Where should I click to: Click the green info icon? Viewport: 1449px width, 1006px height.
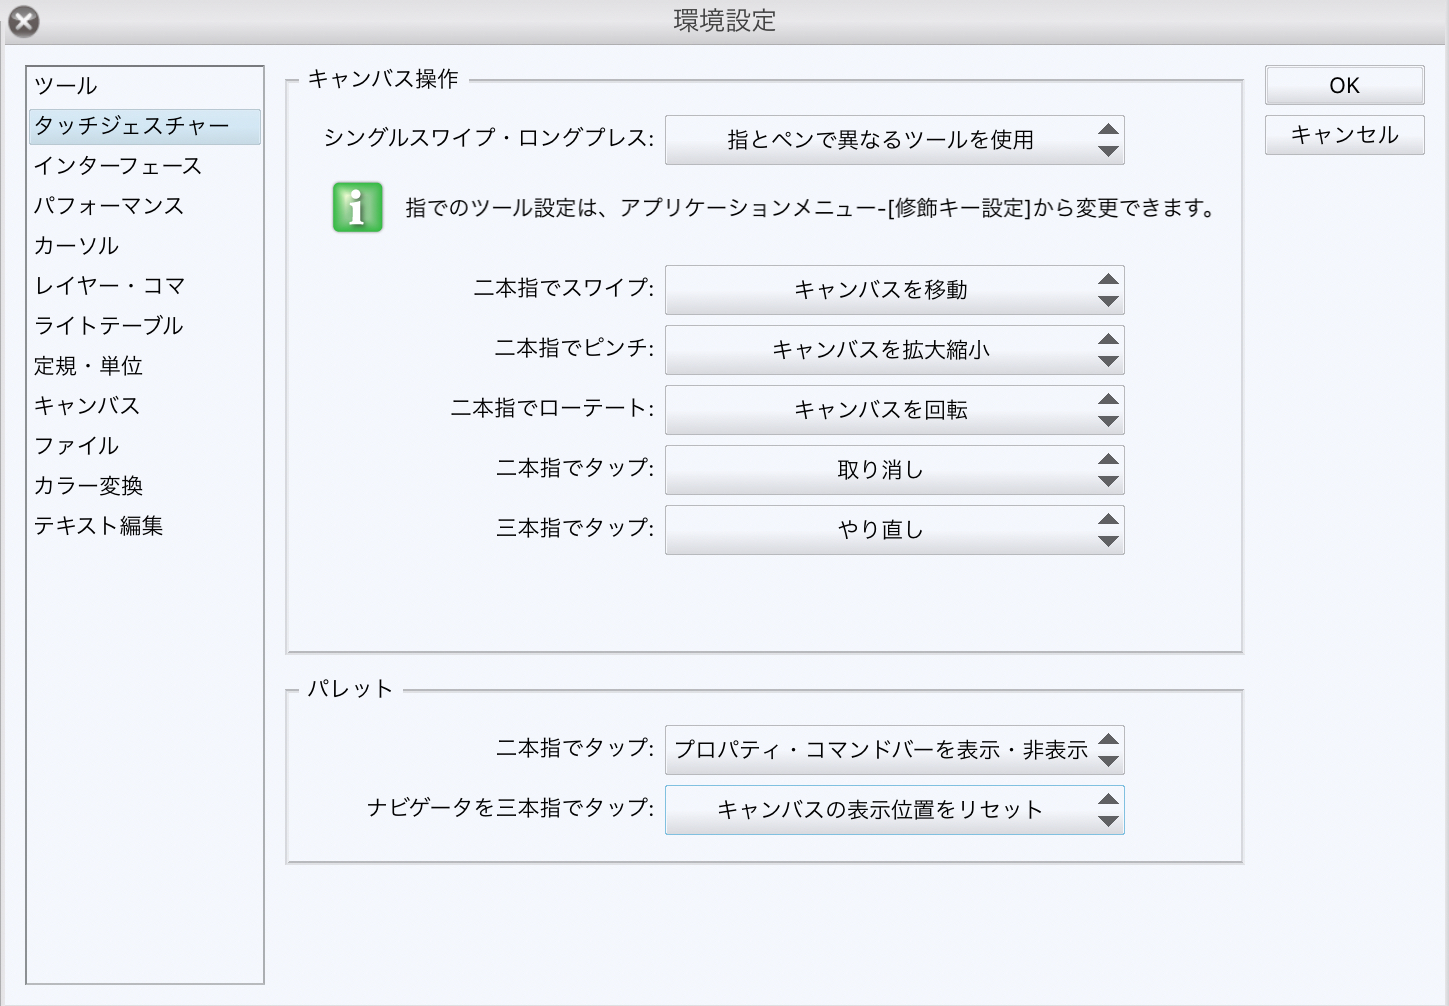click(357, 207)
